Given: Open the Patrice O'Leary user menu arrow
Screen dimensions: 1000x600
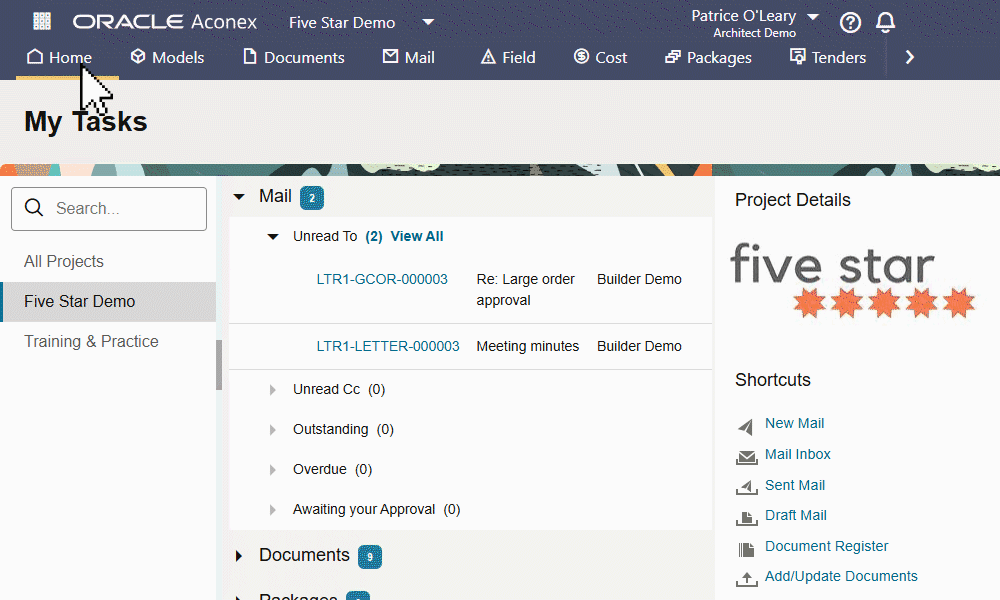Looking at the screenshot, I should [x=812, y=17].
